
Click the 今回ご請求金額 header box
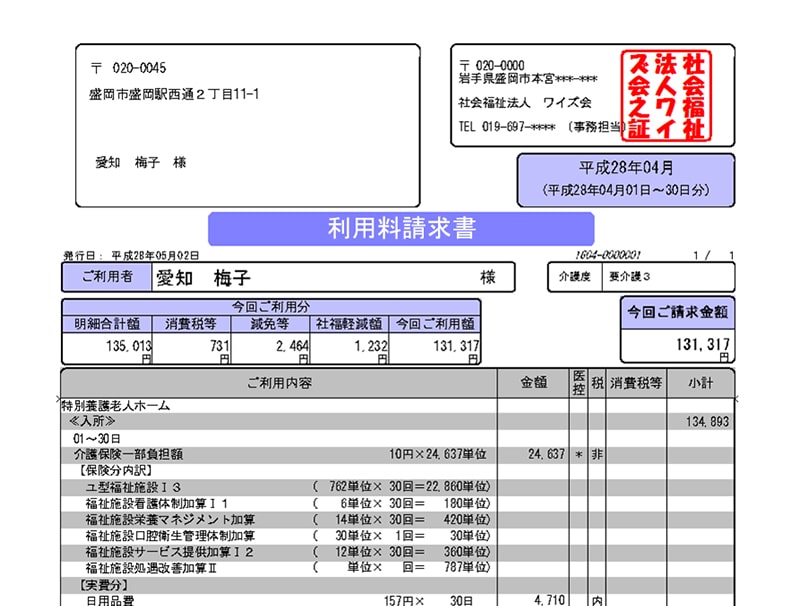pos(678,312)
